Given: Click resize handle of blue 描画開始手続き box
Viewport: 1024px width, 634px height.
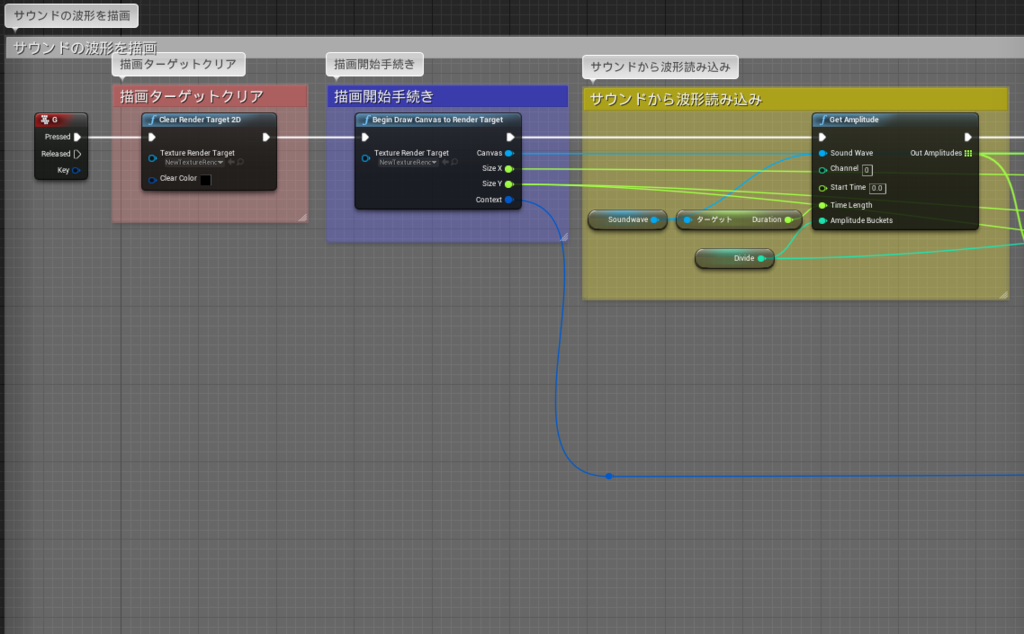Looking at the screenshot, I should coord(563,237).
